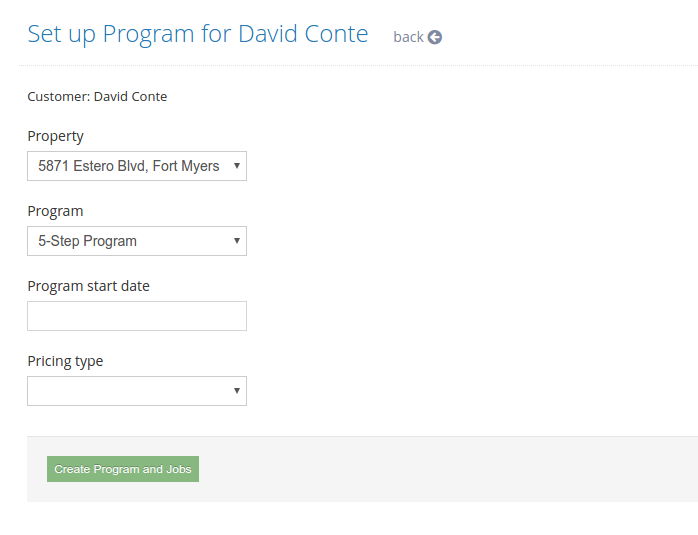Click the Program start date label
698x535 pixels.
coord(89,286)
